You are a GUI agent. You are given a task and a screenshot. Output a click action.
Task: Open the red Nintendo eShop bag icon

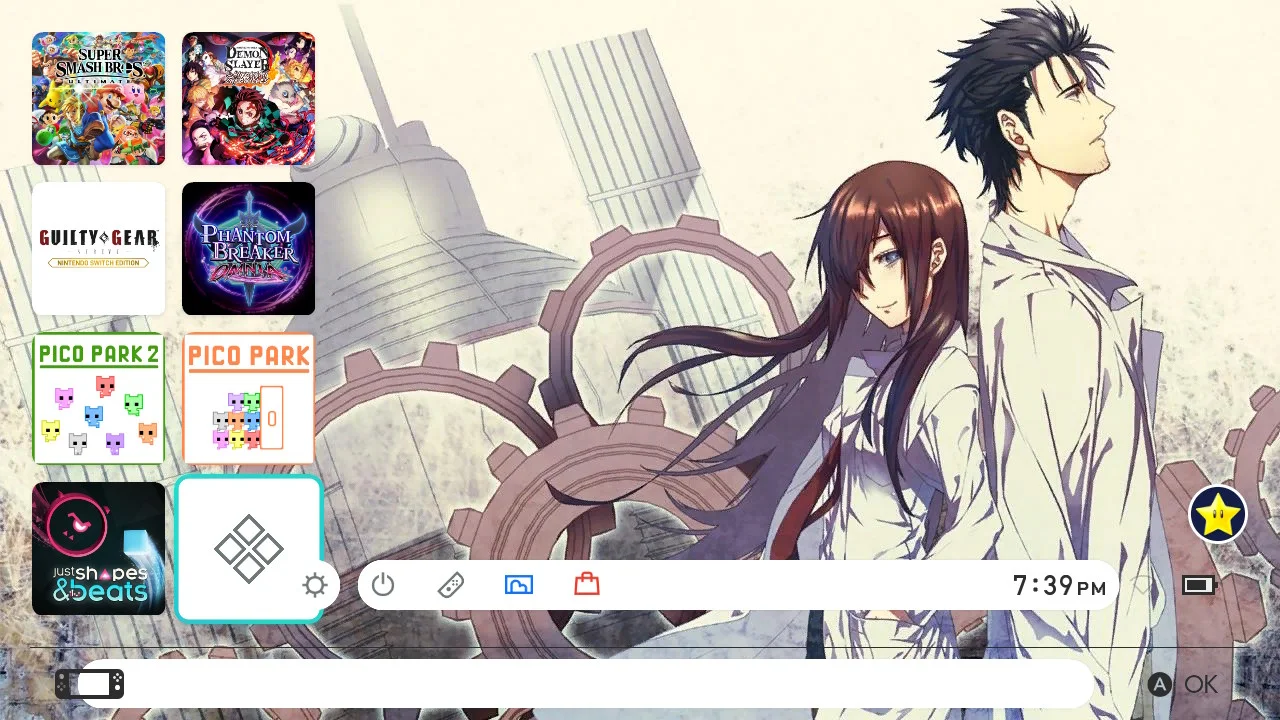click(x=587, y=584)
